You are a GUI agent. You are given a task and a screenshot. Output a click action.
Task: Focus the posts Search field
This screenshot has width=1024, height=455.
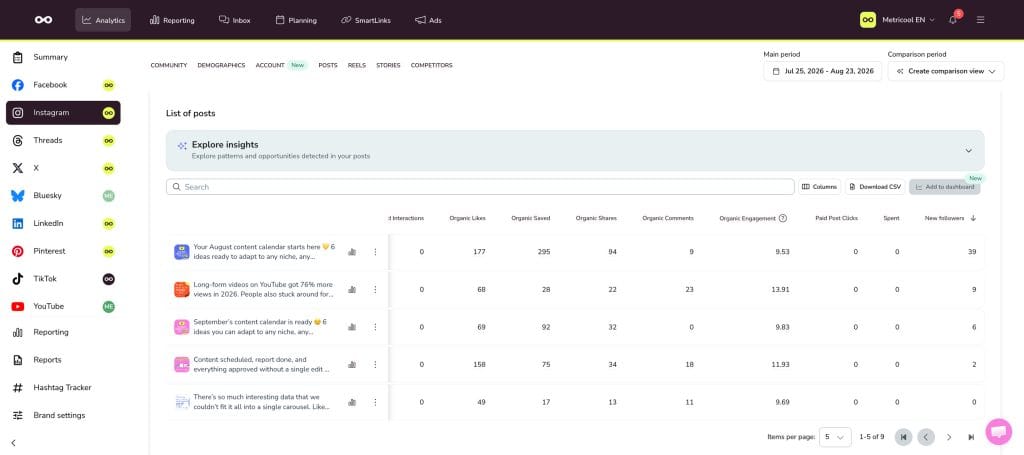480,187
